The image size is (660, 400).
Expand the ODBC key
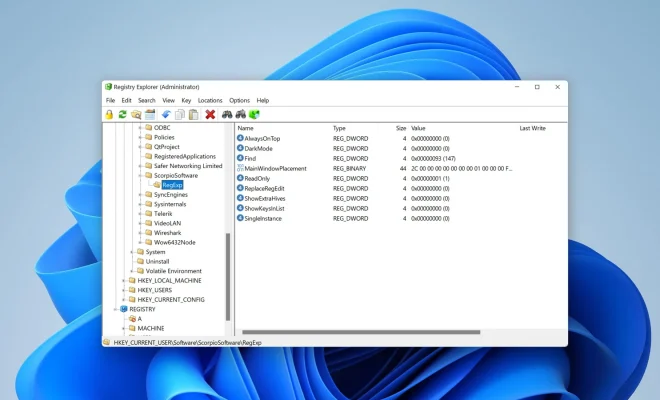pos(140,128)
